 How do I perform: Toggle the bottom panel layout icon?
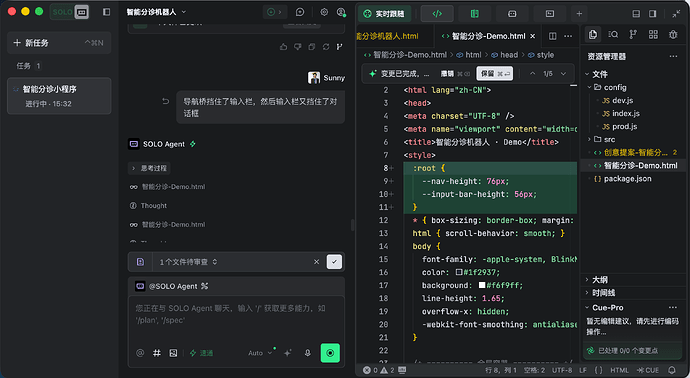tap(636, 14)
